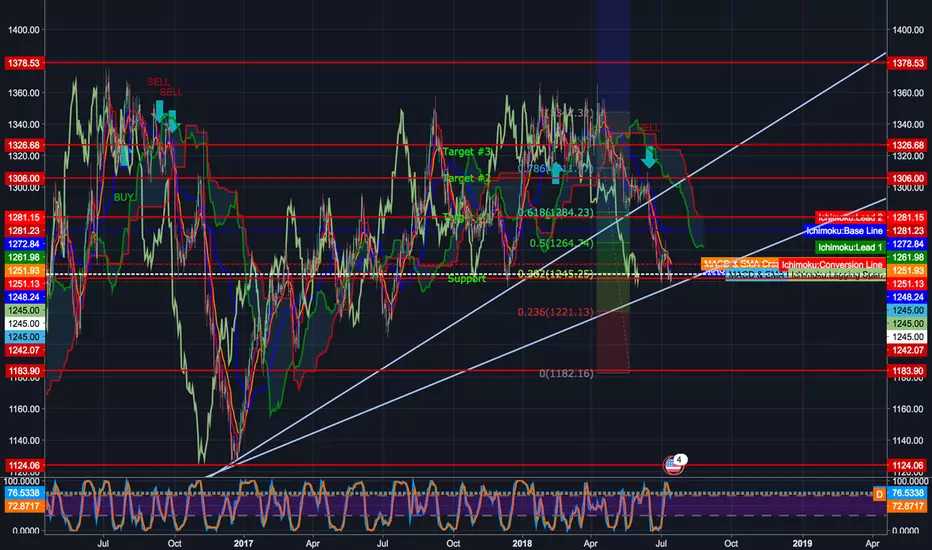The height and width of the screenshot is (550, 932).
Task: Select the cyan up arrow beside the 0.786 level
Action: [556, 172]
